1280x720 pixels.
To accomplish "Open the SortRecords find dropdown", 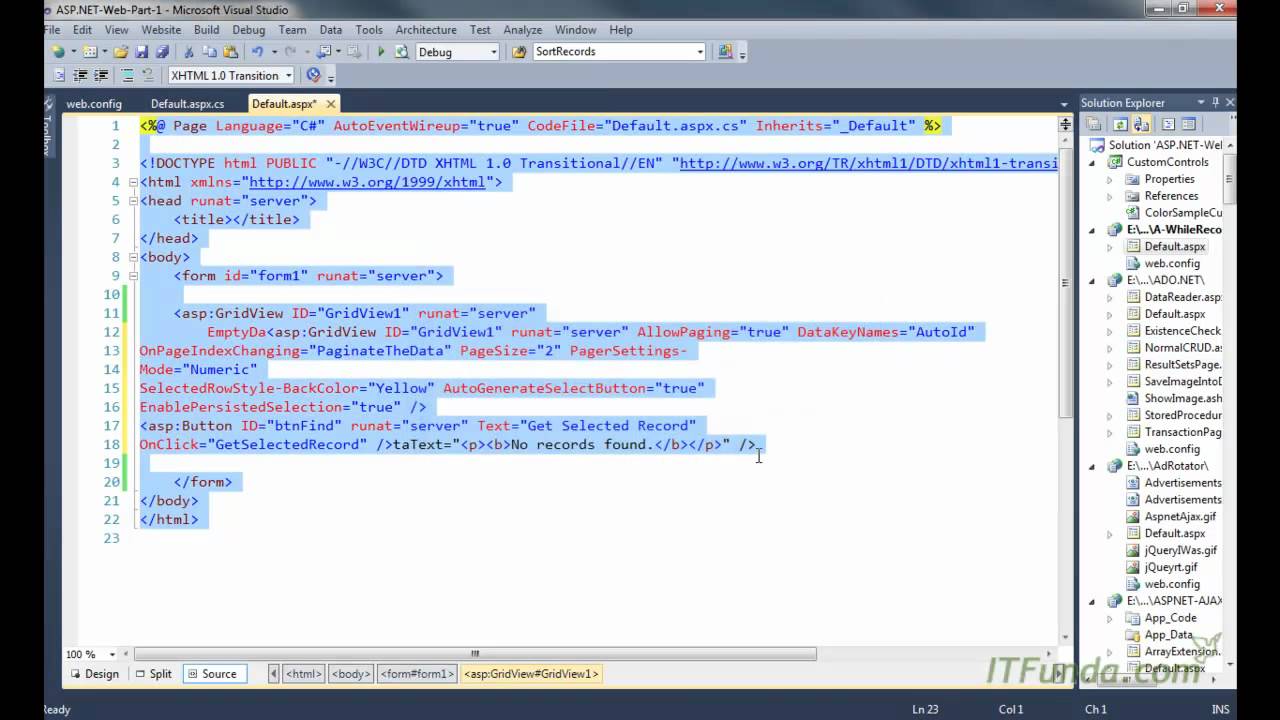I will 700,52.
